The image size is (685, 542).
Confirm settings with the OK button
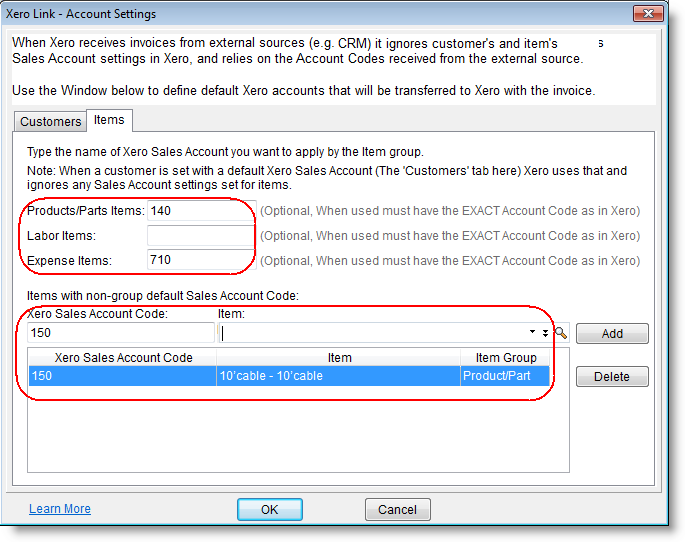[x=269, y=509]
